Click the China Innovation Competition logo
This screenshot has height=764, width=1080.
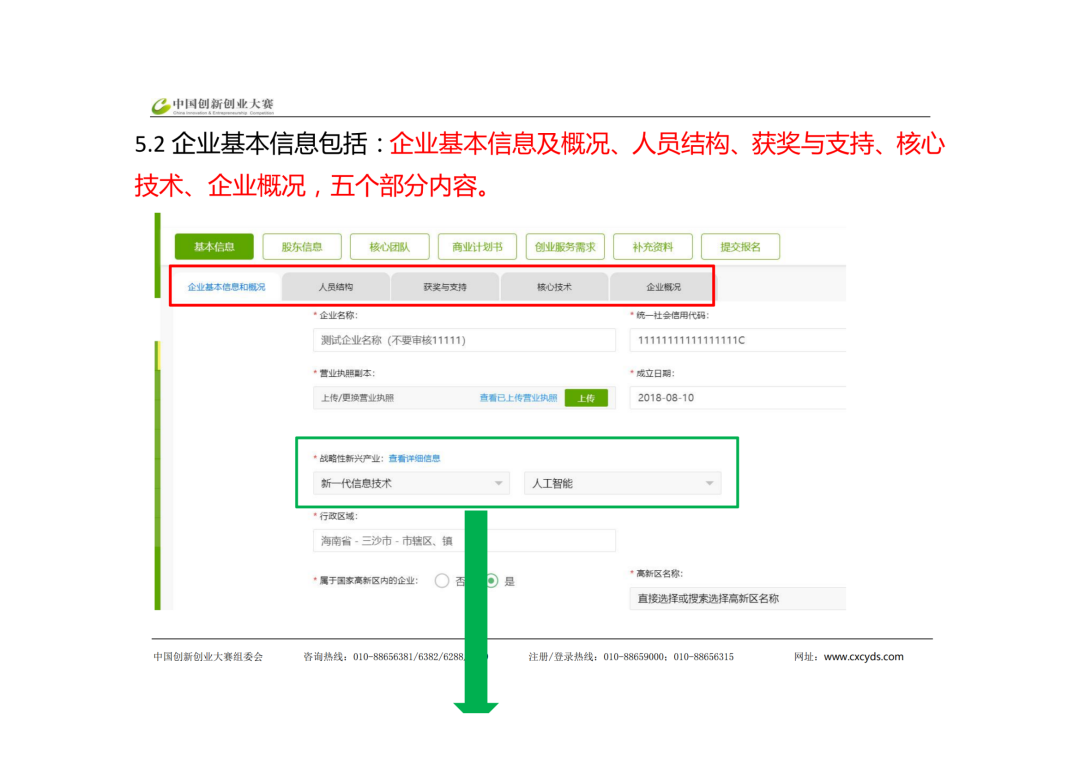[212, 105]
